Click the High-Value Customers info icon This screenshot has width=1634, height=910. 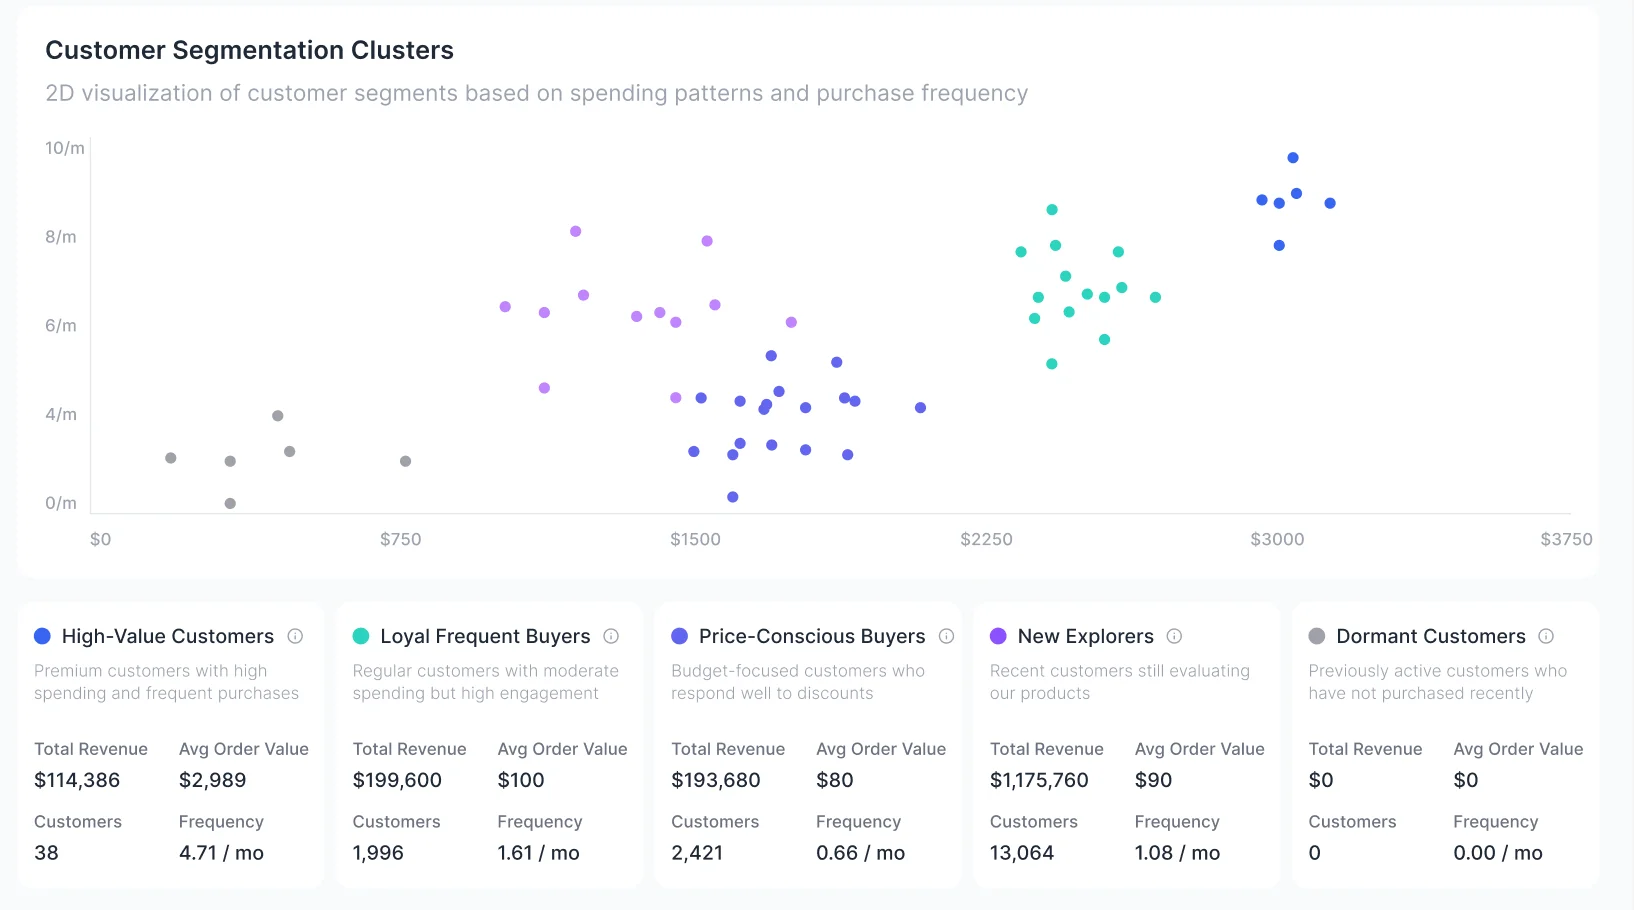coord(296,636)
